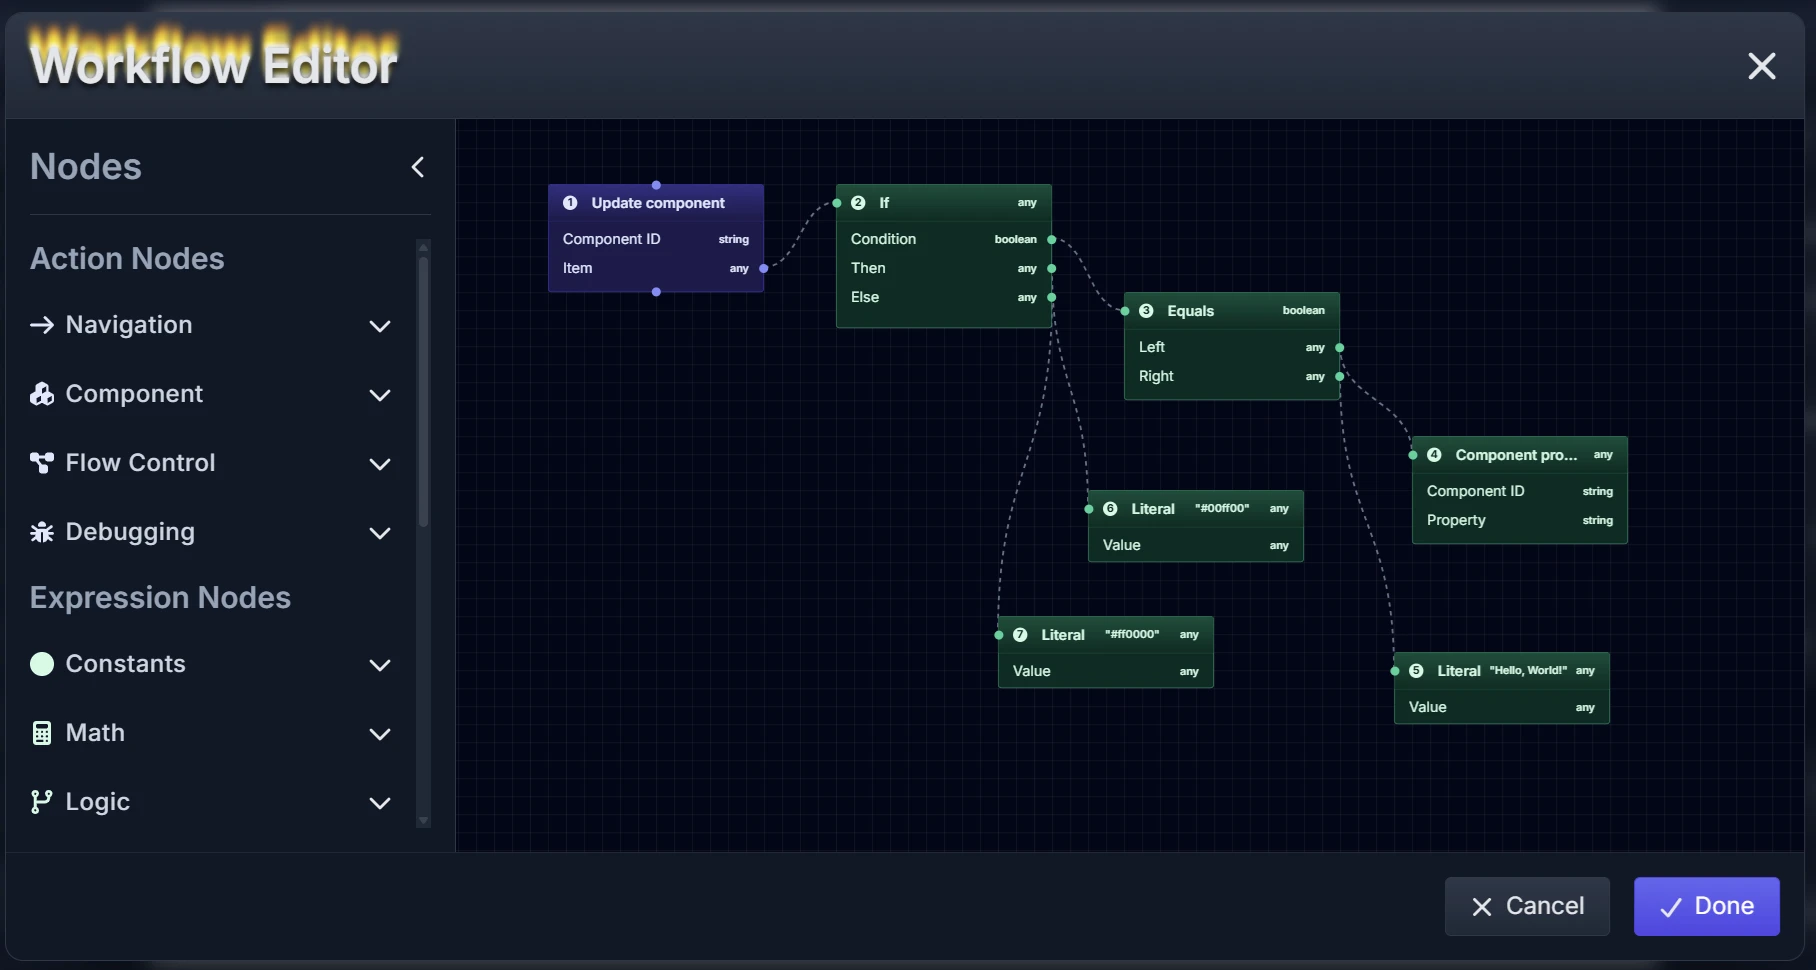Select the Component pro... node header

(1520, 455)
